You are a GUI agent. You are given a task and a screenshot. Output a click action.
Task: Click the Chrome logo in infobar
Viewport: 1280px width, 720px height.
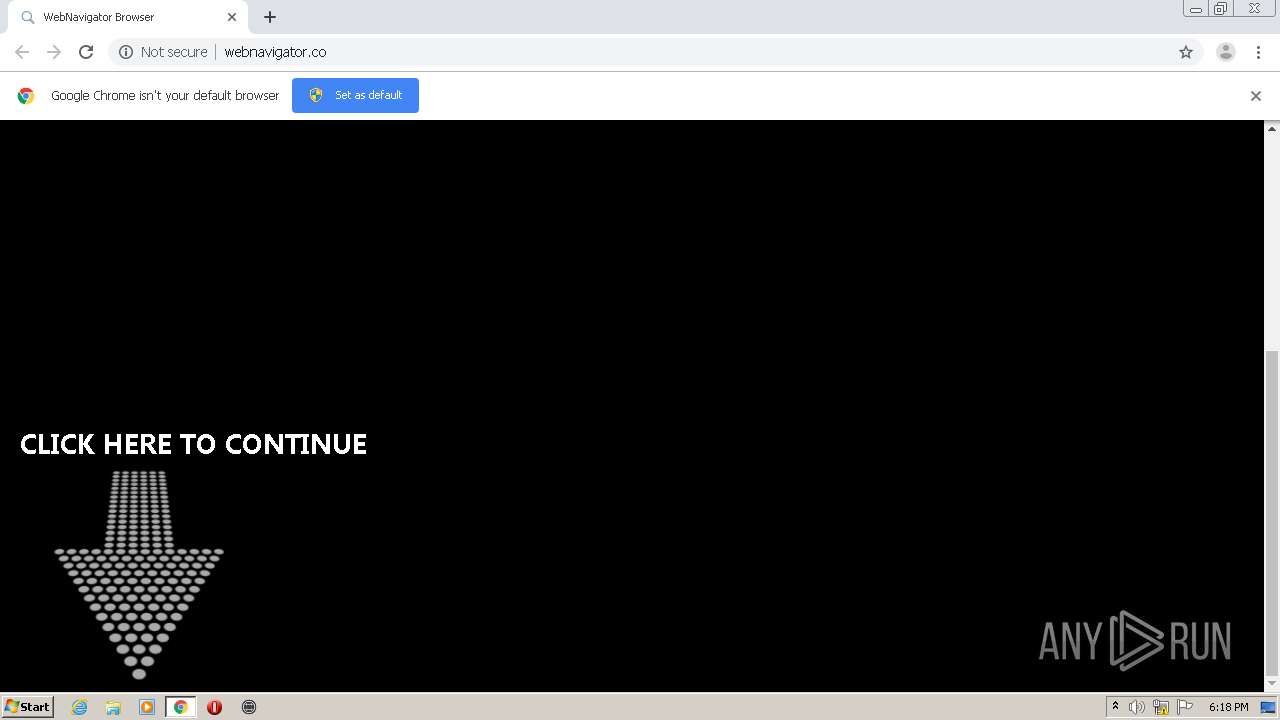[26, 96]
